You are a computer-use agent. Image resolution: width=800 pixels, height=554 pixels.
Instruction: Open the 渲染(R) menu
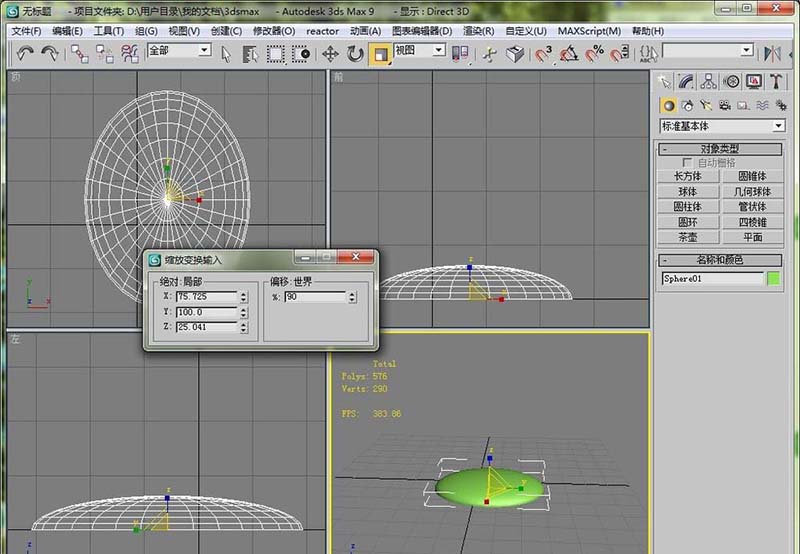[479, 31]
